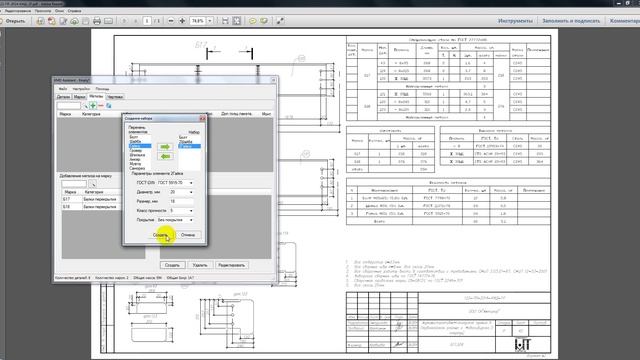Click the edit document icon in Reader toolbar
This screenshot has height=360, width=640.
click(63, 21)
